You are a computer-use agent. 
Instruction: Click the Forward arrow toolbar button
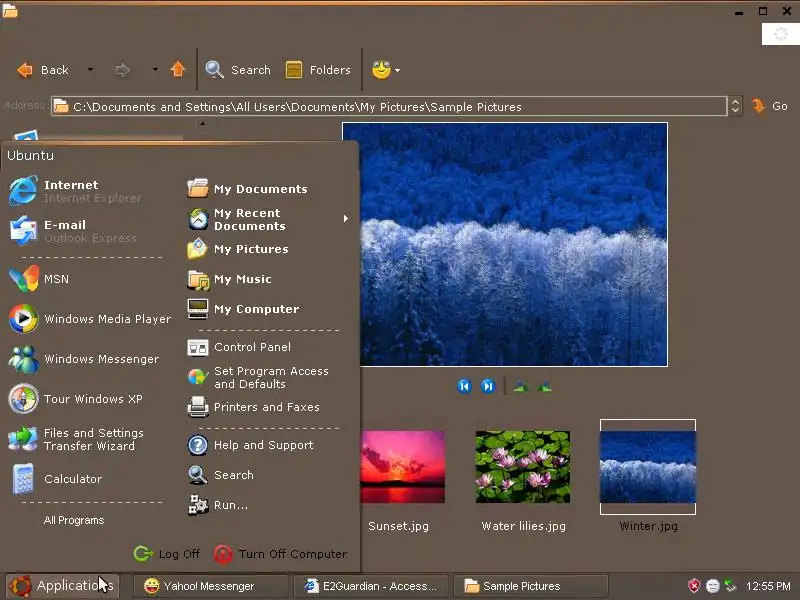click(x=122, y=70)
